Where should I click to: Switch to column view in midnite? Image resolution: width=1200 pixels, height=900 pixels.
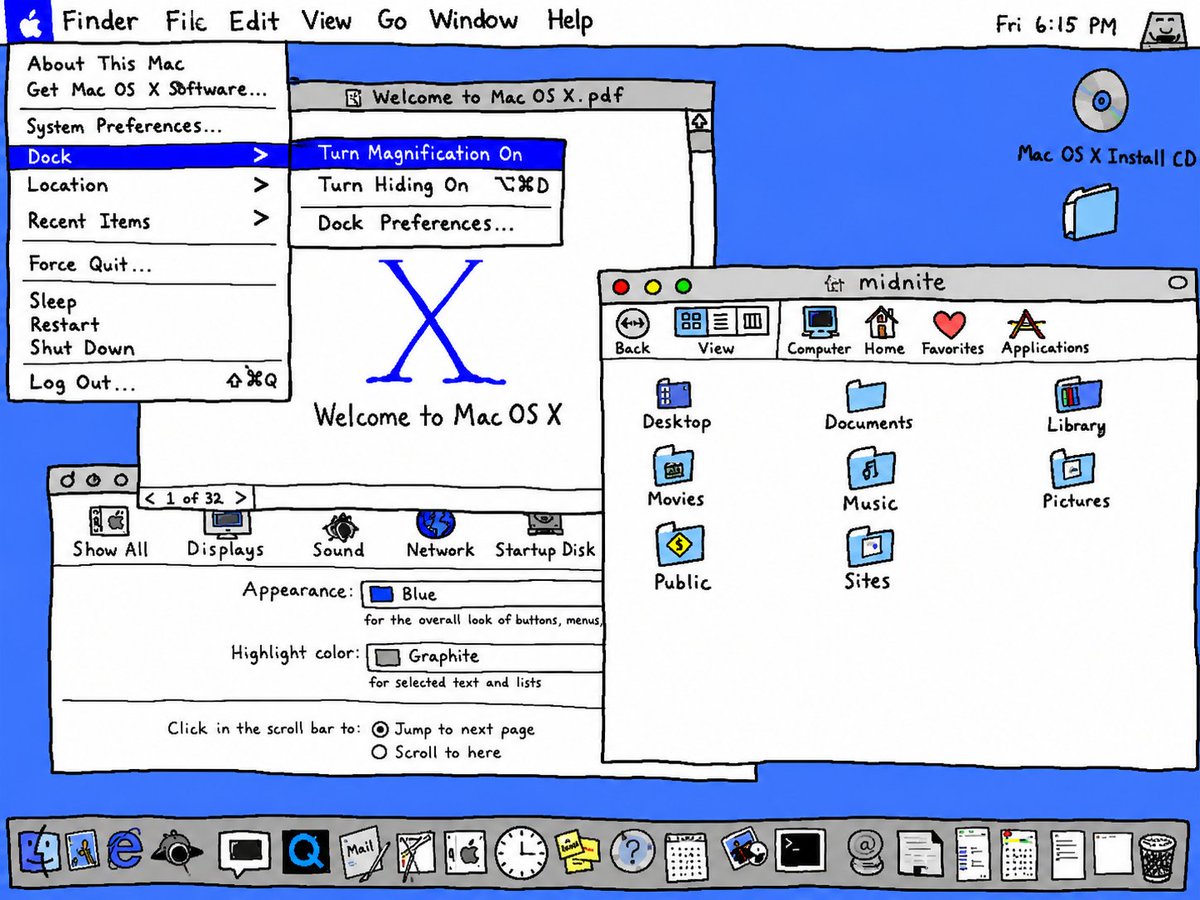(x=753, y=321)
